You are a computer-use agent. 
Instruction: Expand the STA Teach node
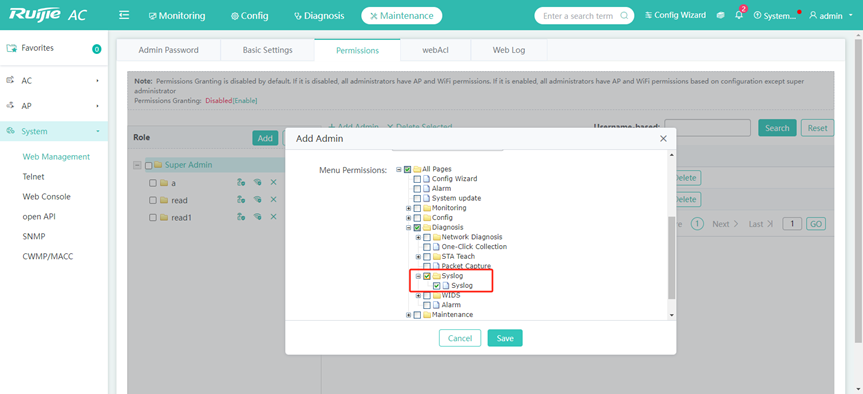(x=418, y=256)
